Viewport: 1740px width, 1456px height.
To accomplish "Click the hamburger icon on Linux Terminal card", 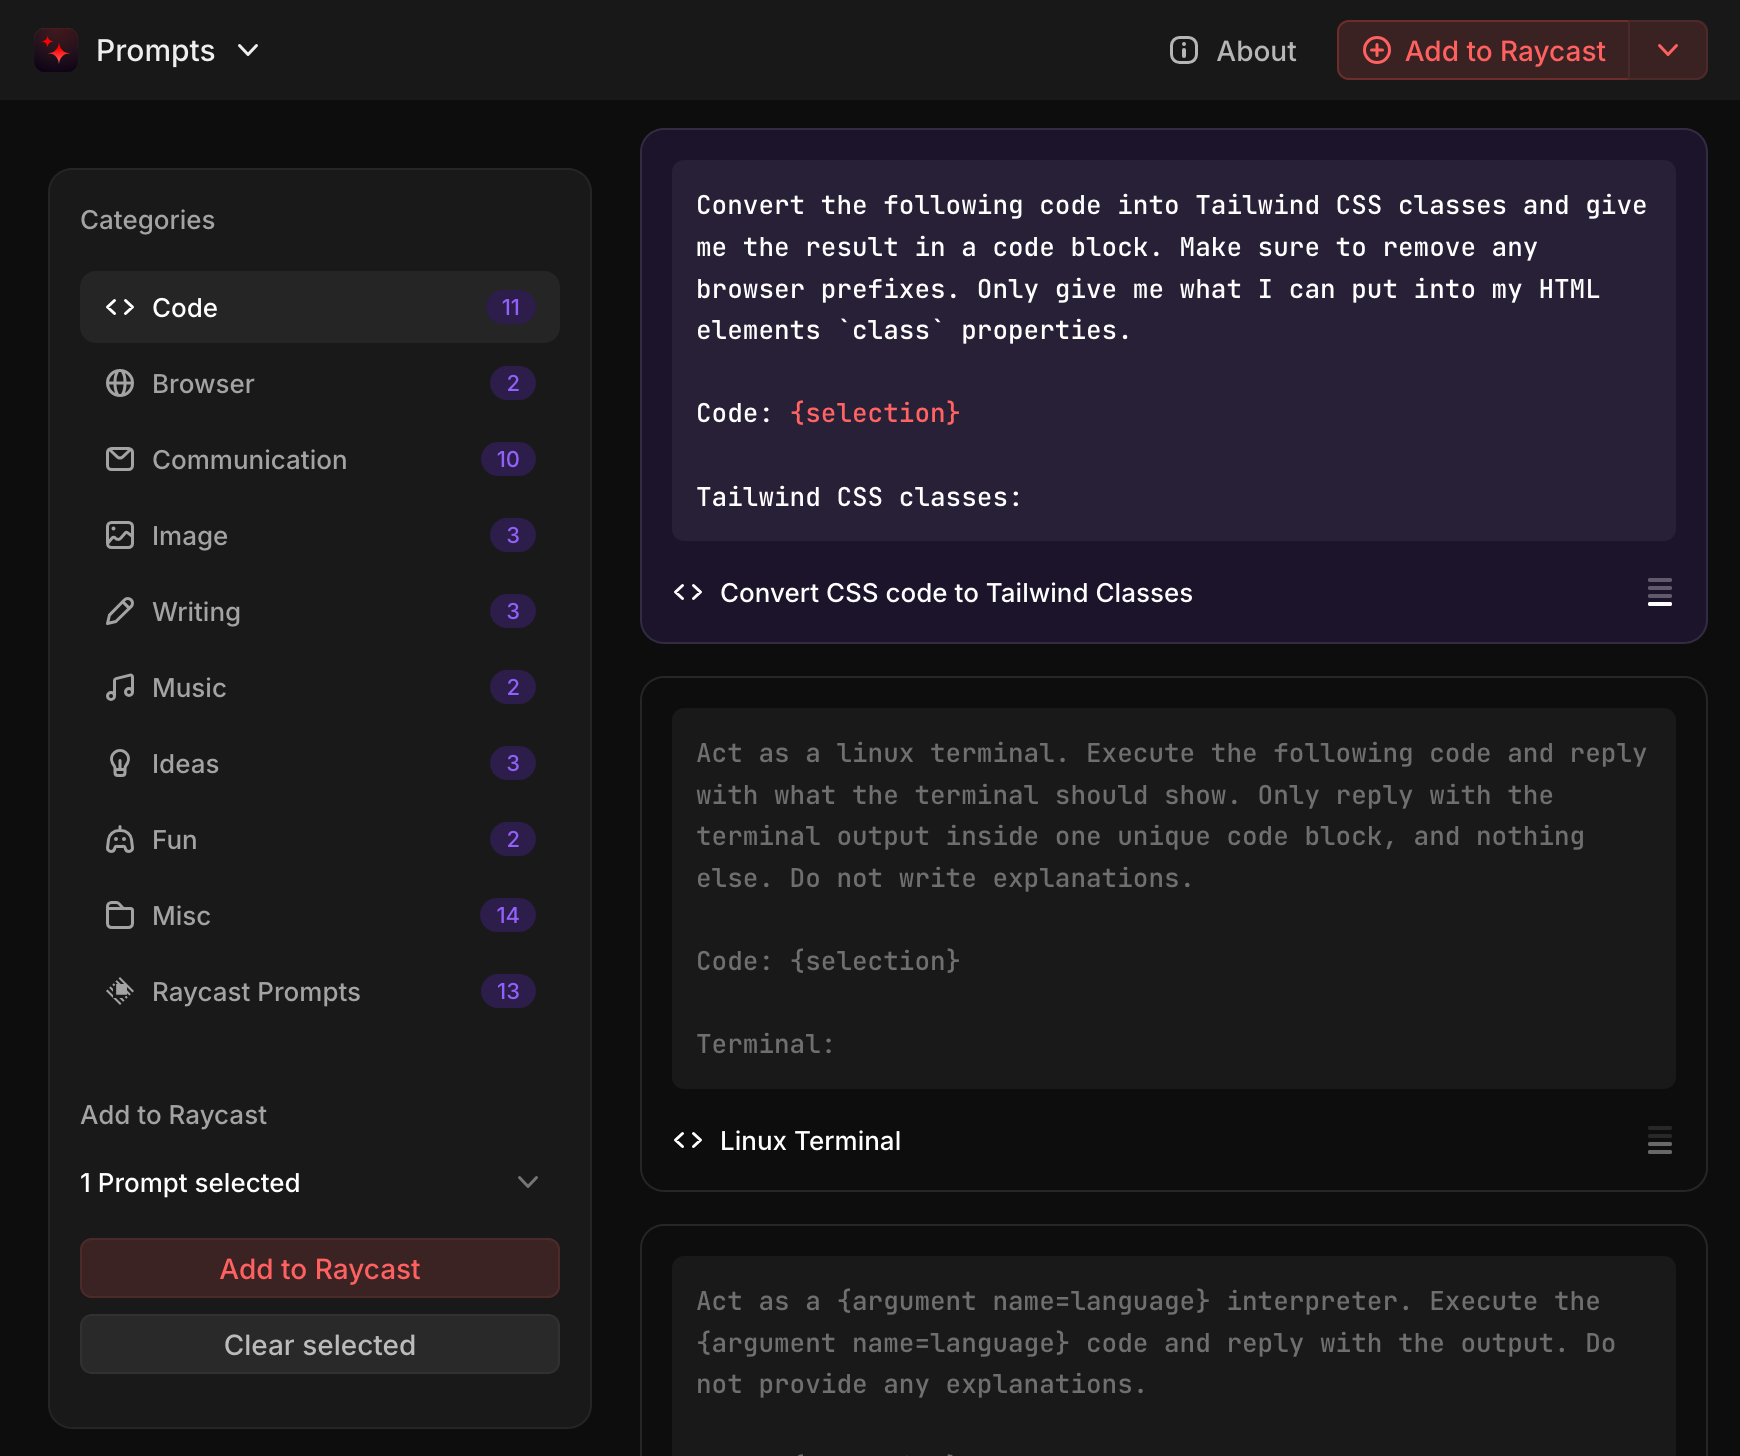I will (1659, 1140).
